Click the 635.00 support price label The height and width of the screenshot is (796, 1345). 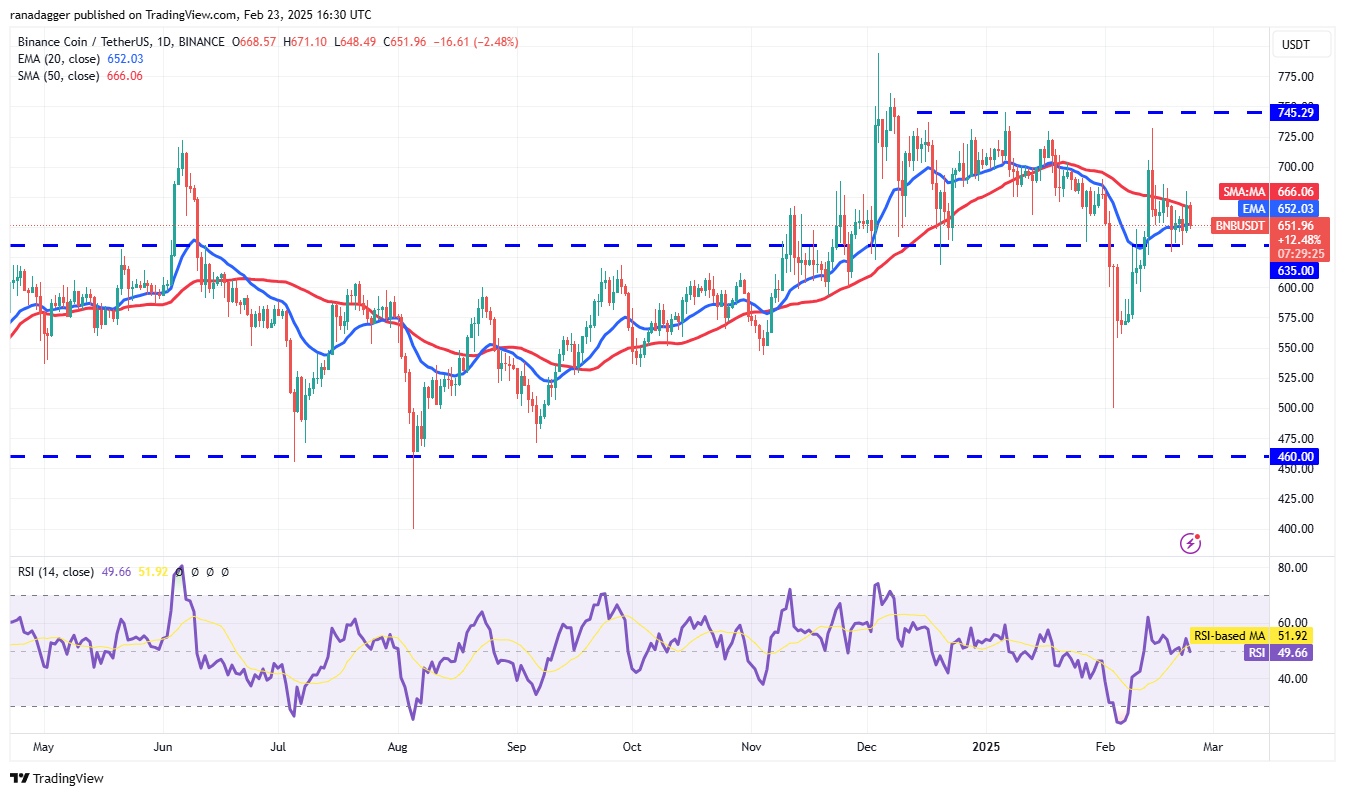[x=1293, y=270]
